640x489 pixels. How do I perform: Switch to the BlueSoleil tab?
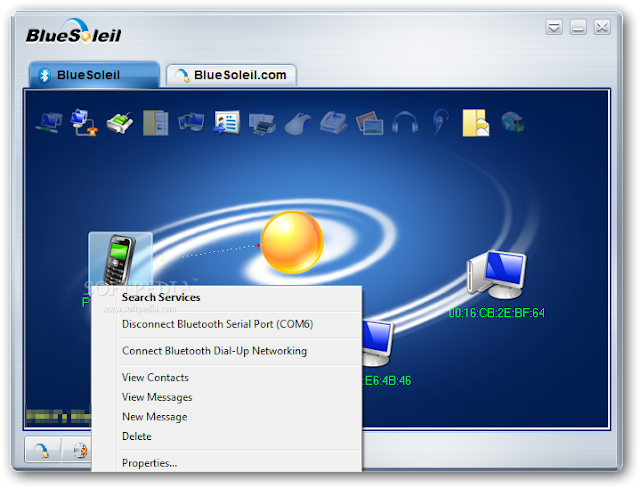94,75
